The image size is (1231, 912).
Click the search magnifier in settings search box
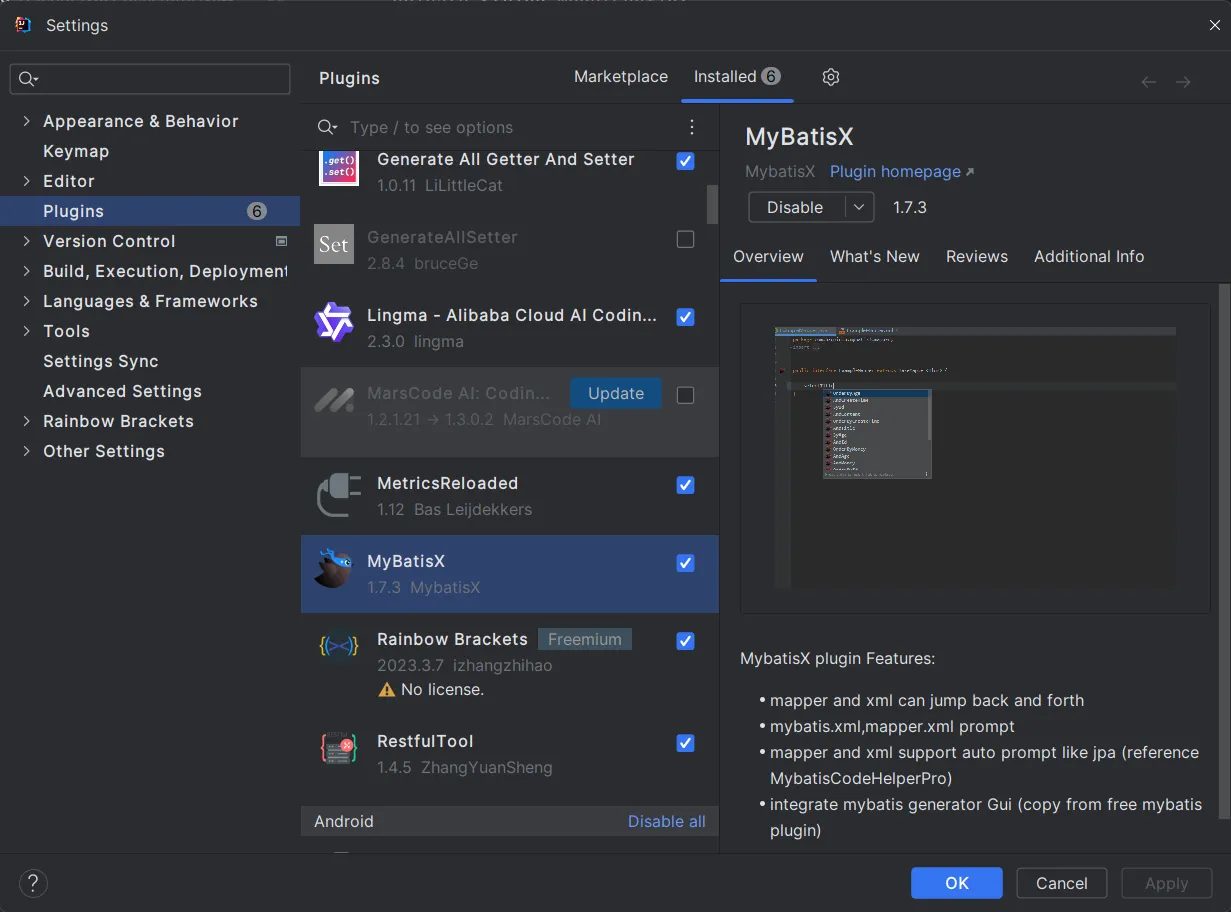click(x=28, y=79)
